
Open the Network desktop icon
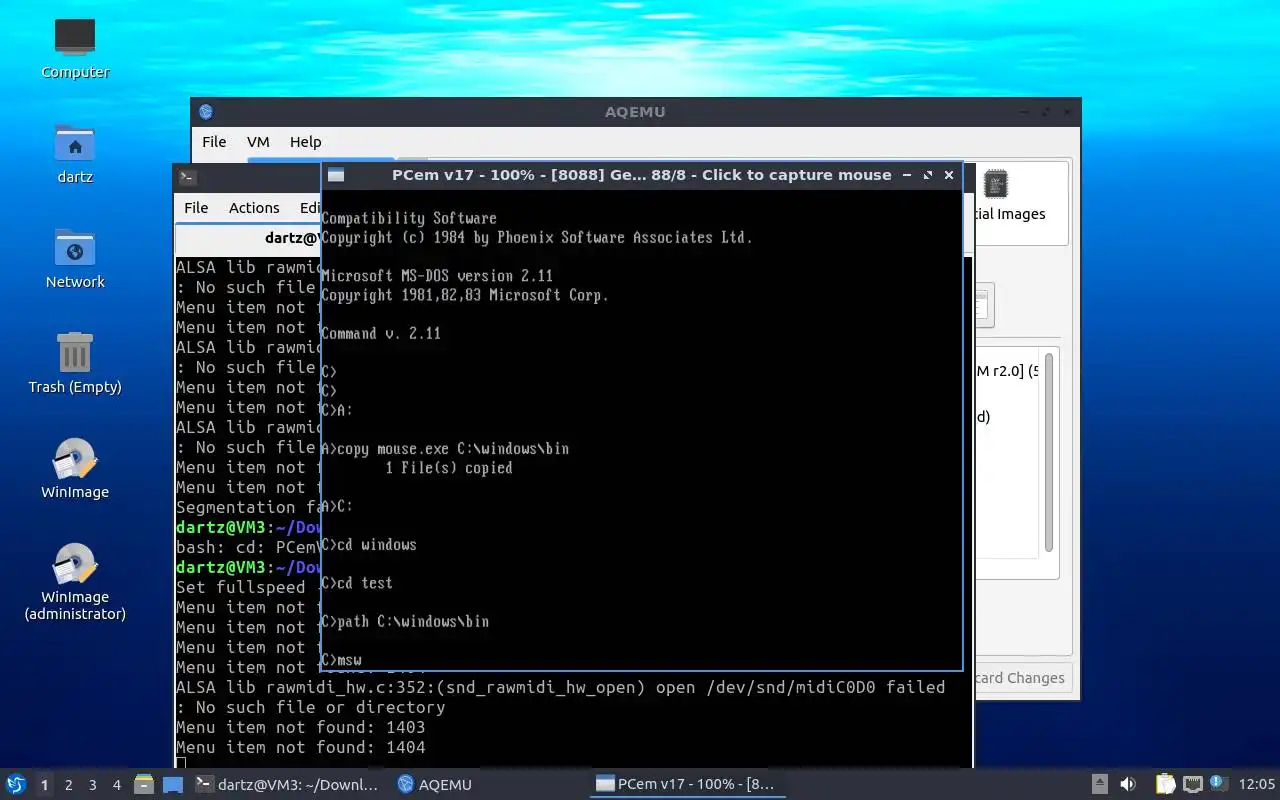coord(75,257)
